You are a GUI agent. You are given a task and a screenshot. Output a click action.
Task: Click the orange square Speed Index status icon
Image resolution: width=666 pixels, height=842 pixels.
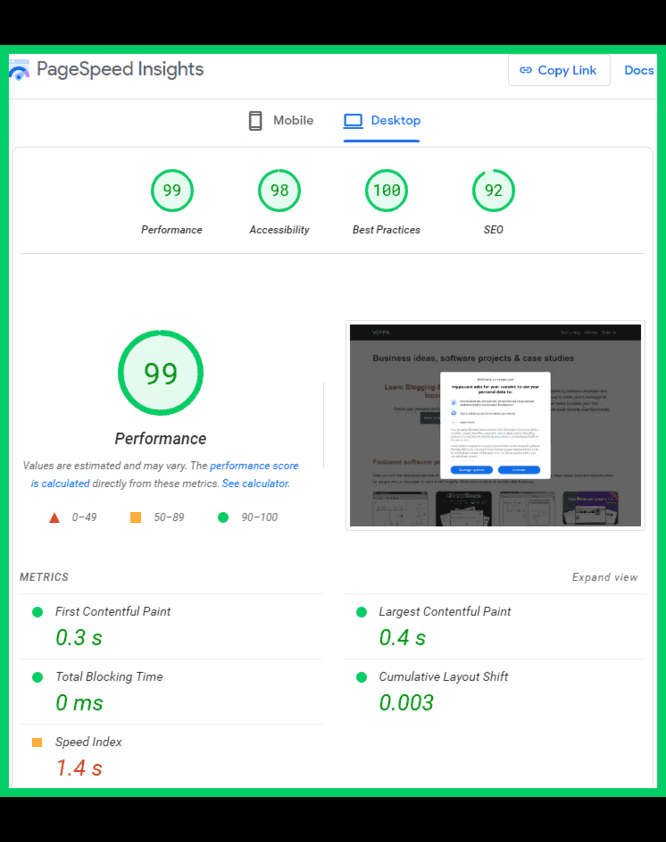point(37,743)
